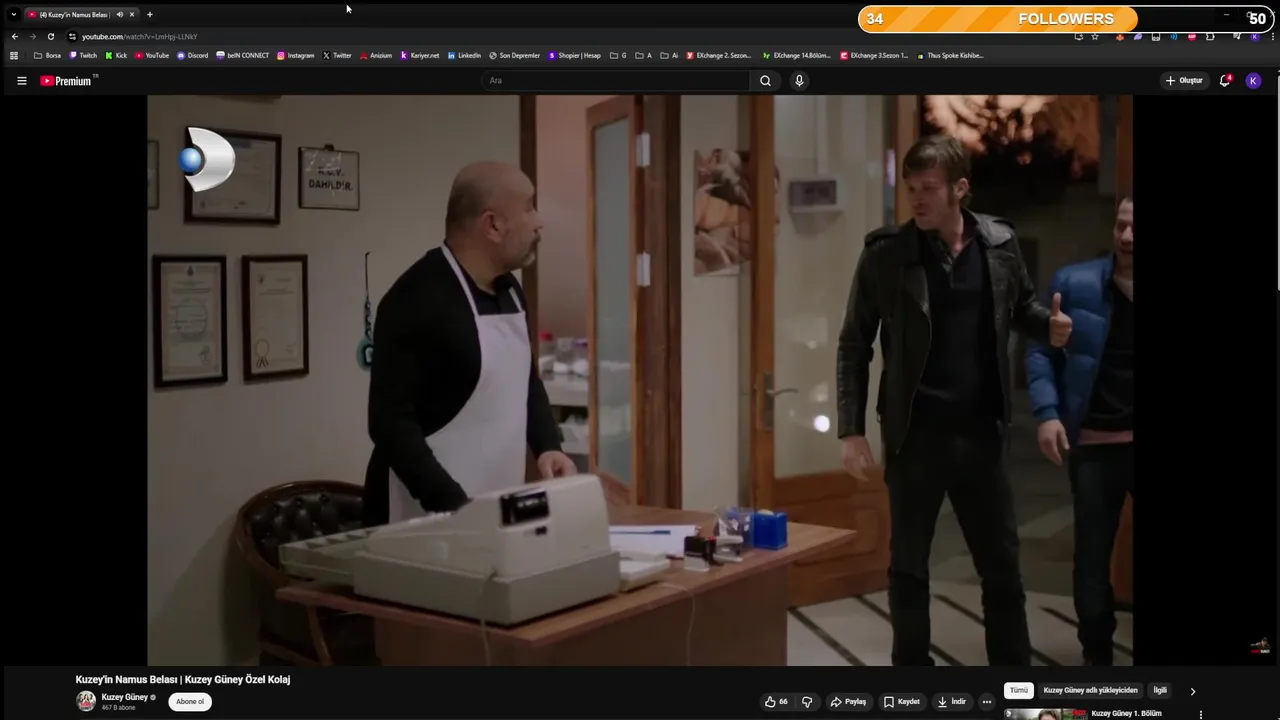This screenshot has height=720, width=1280.
Task: Open the EXchange 3.Sezon 1 bookmark
Action: 875,56
